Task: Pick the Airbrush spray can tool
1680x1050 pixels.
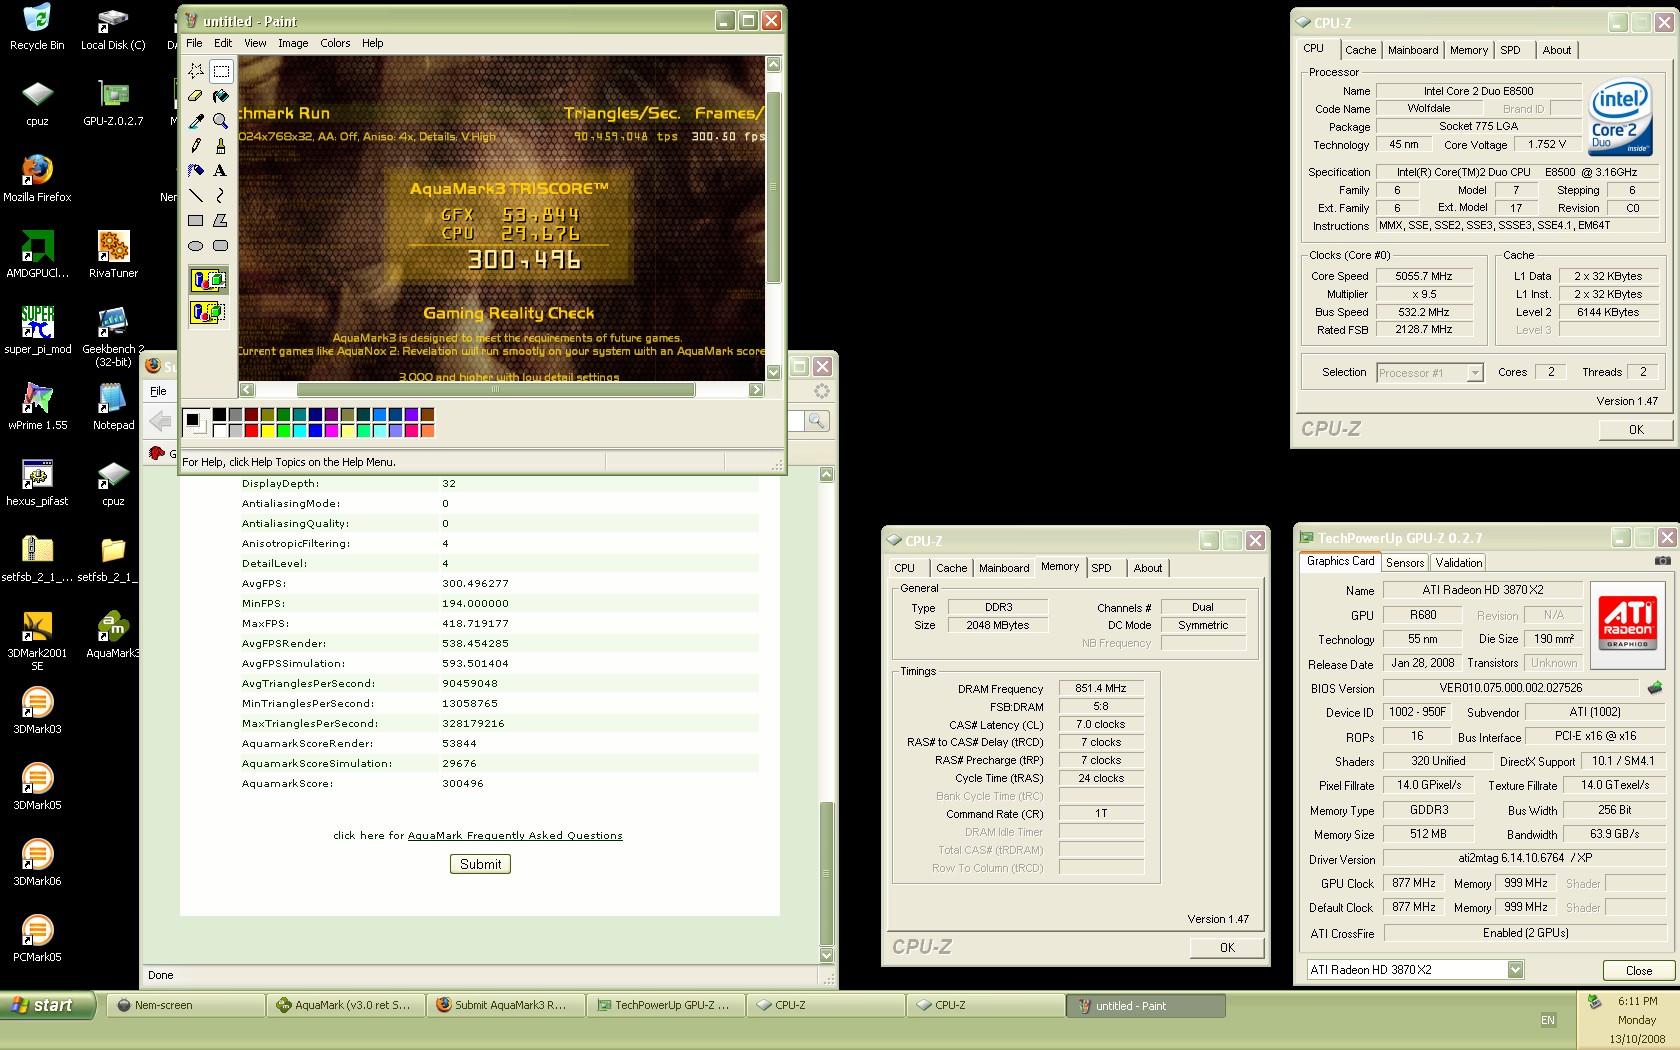Action: point(196,171)
